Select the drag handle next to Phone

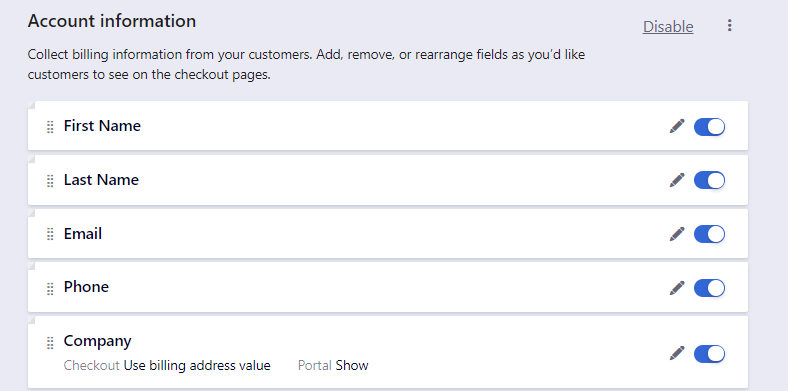pos(50,289)
